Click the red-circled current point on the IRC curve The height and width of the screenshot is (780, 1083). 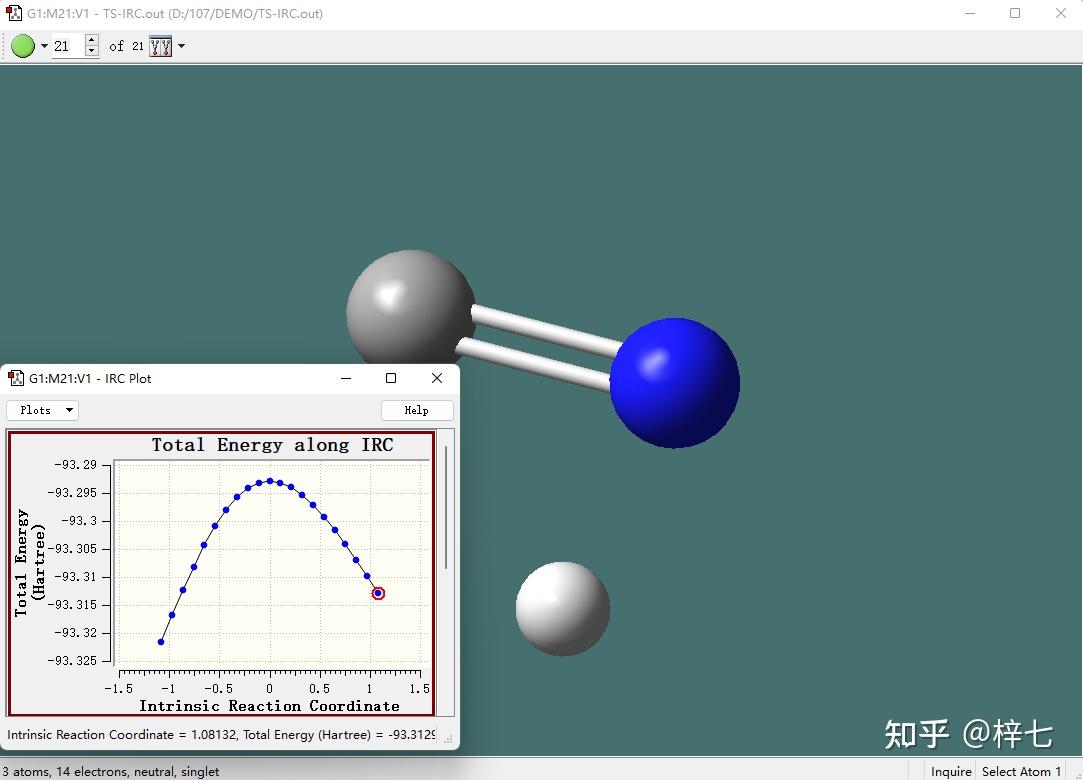(378, 593)
